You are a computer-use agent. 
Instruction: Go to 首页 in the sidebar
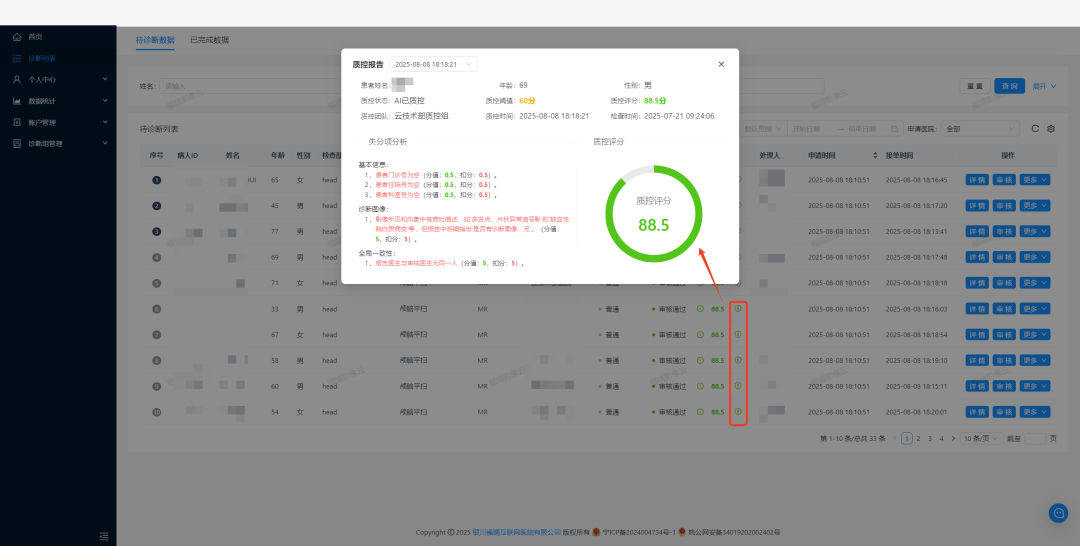[x=35, y=36]
